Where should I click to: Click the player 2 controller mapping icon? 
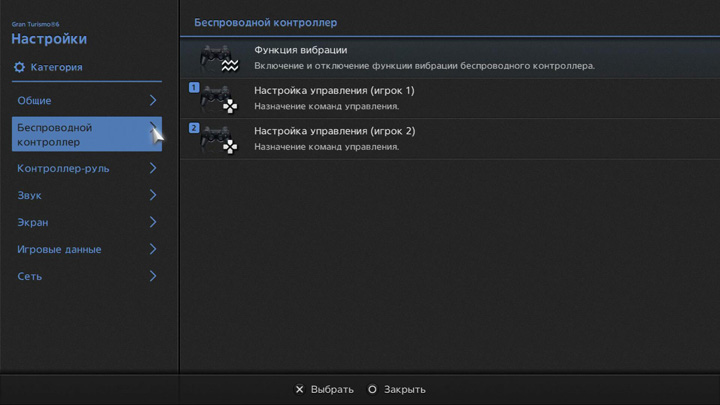coord(218,139)
